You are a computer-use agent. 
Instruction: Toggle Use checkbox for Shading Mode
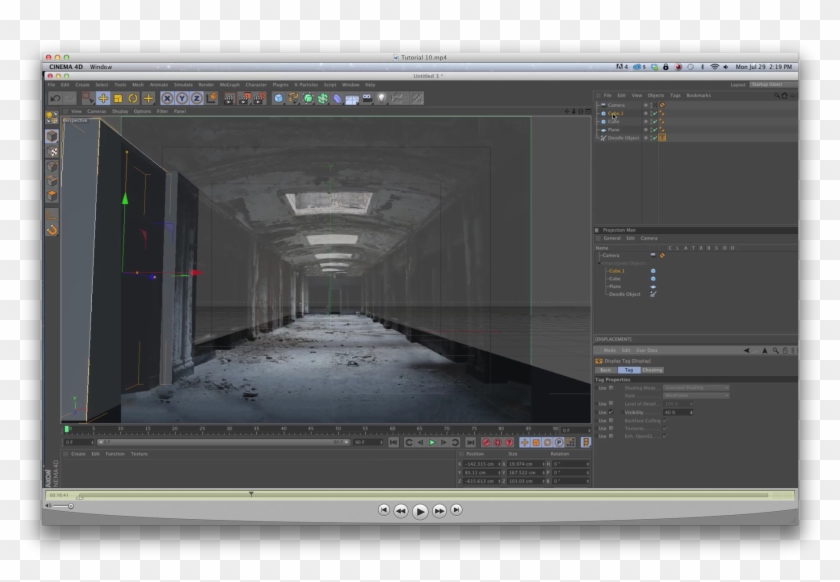pos(611,387)
